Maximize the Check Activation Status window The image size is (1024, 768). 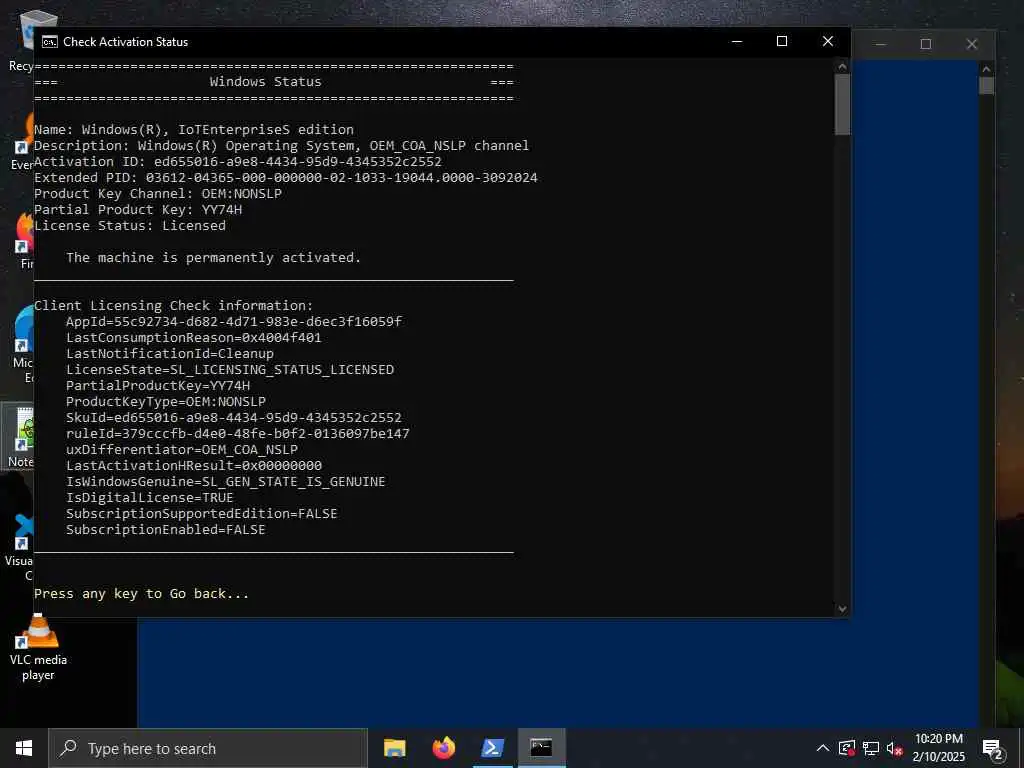pyautogui.click(x=782, y=42)
